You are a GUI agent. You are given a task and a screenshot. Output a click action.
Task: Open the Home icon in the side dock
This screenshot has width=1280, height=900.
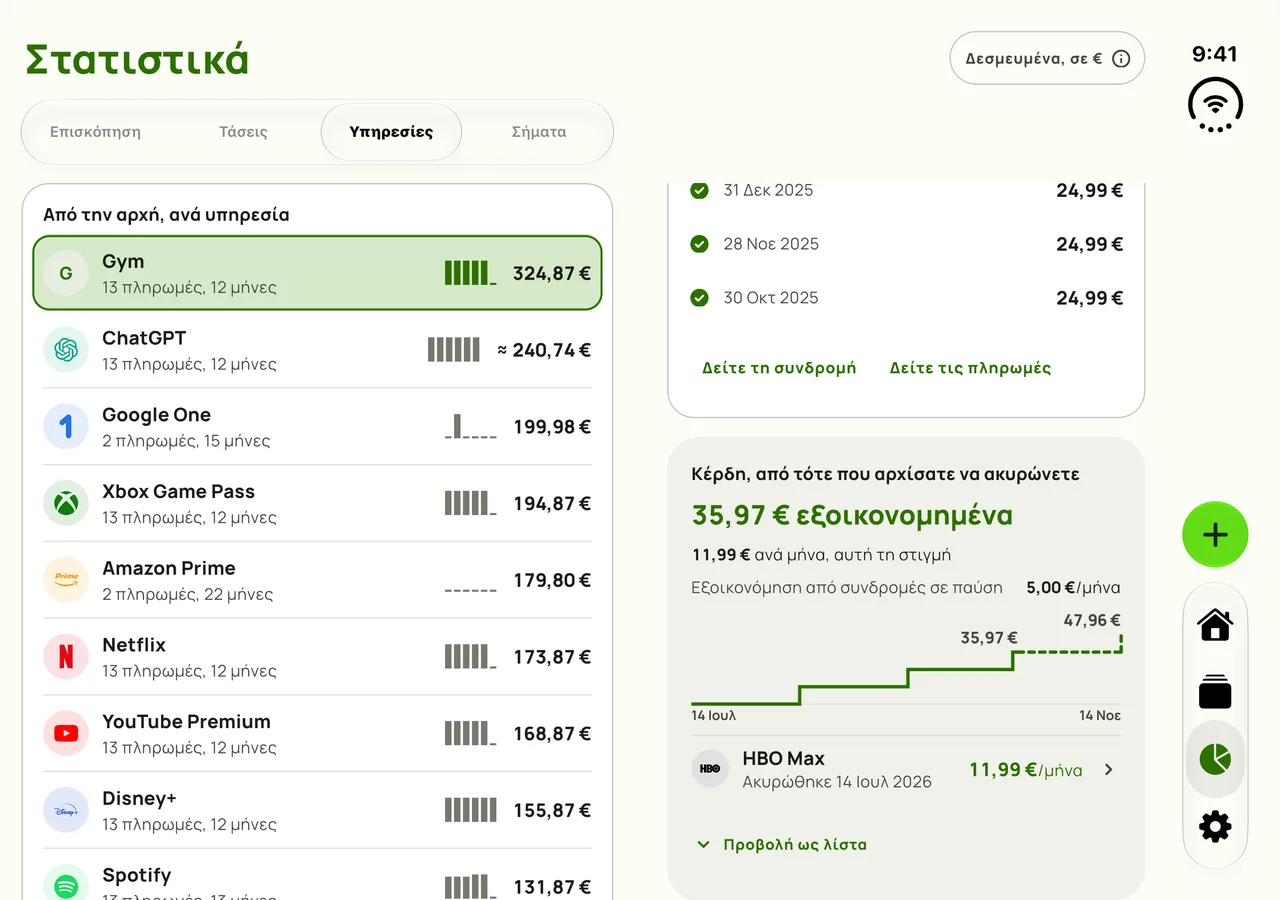point(1215,625)
